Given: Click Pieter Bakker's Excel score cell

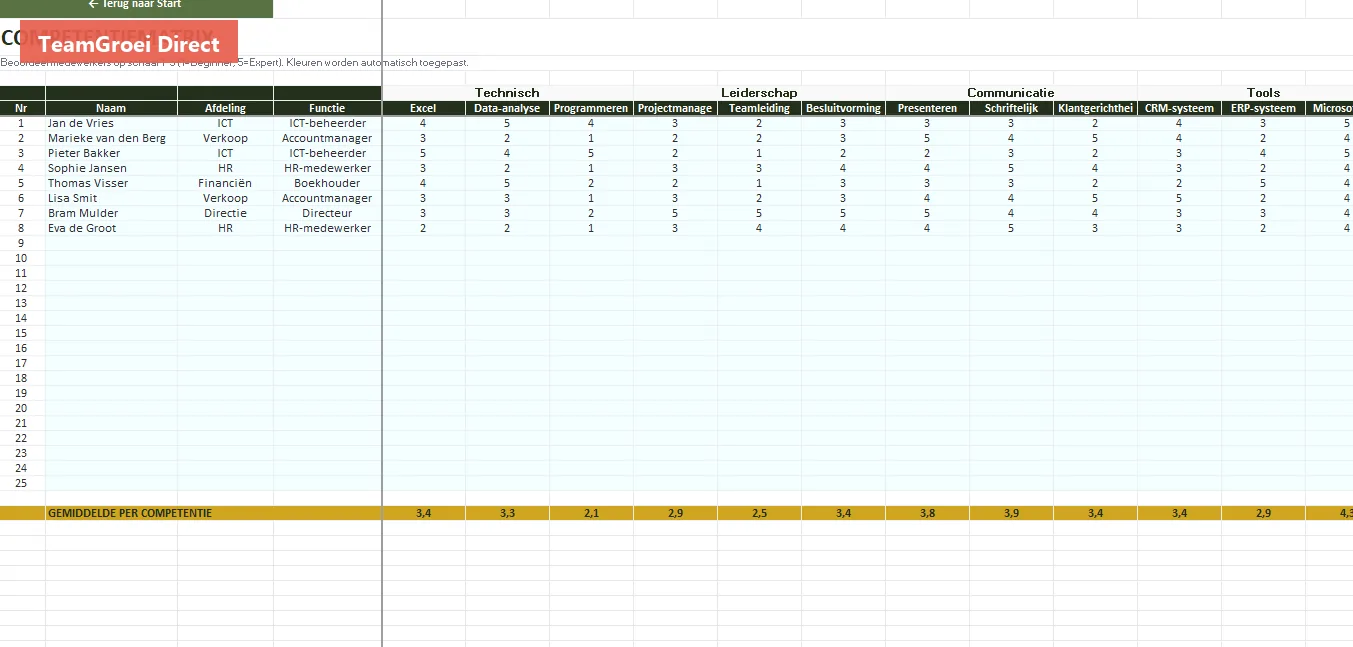Looking at the screenshot, I should (x=423, y=153).
